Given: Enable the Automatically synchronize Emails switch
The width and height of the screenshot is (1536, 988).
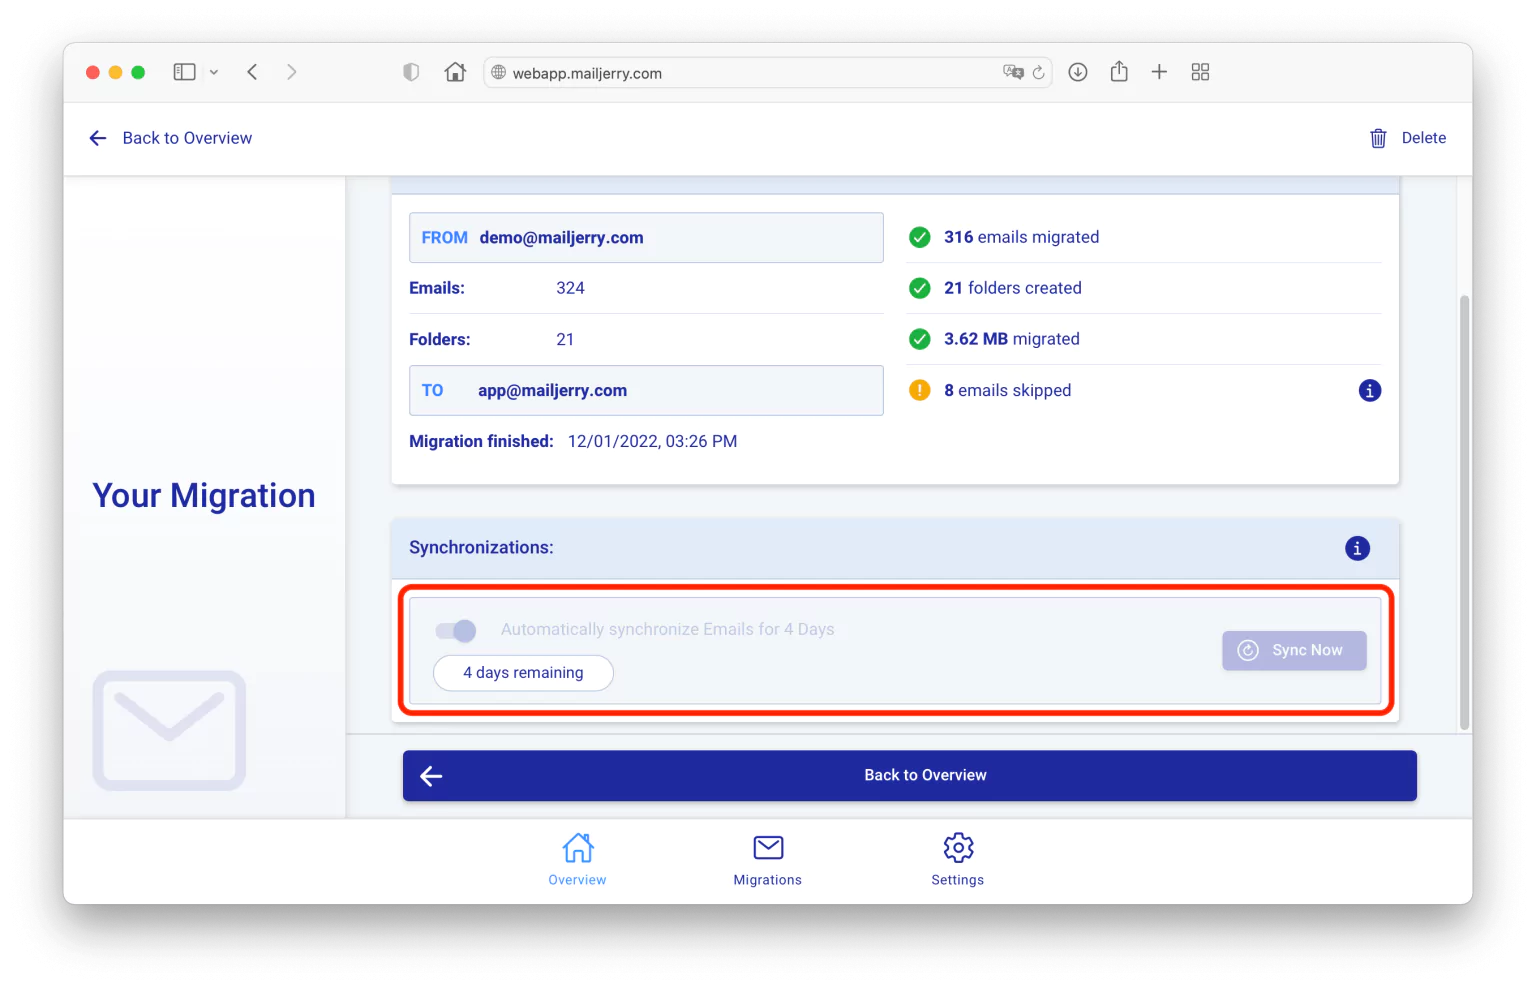Looking at the screenshot, I should coord(455,630).
